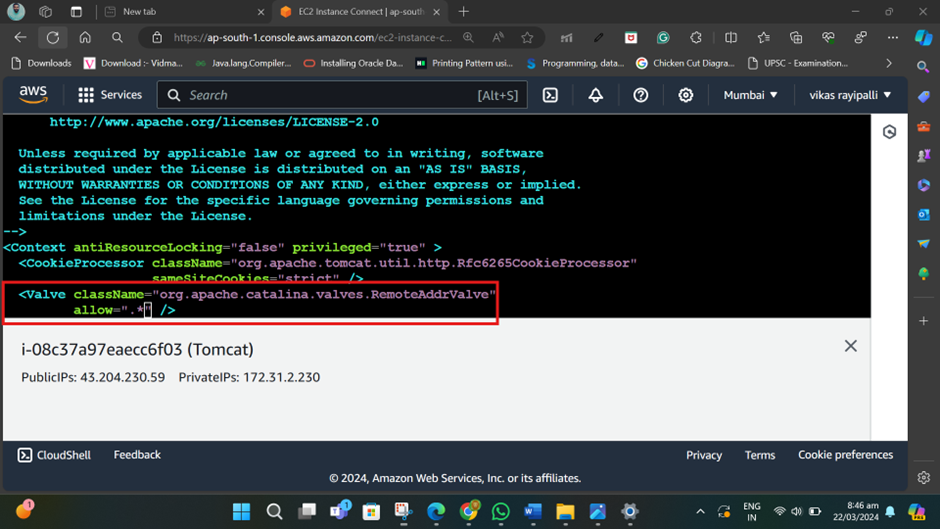Open Collections icon in toolbar
This screenshot has width=940, height=529.
point(796,38)
